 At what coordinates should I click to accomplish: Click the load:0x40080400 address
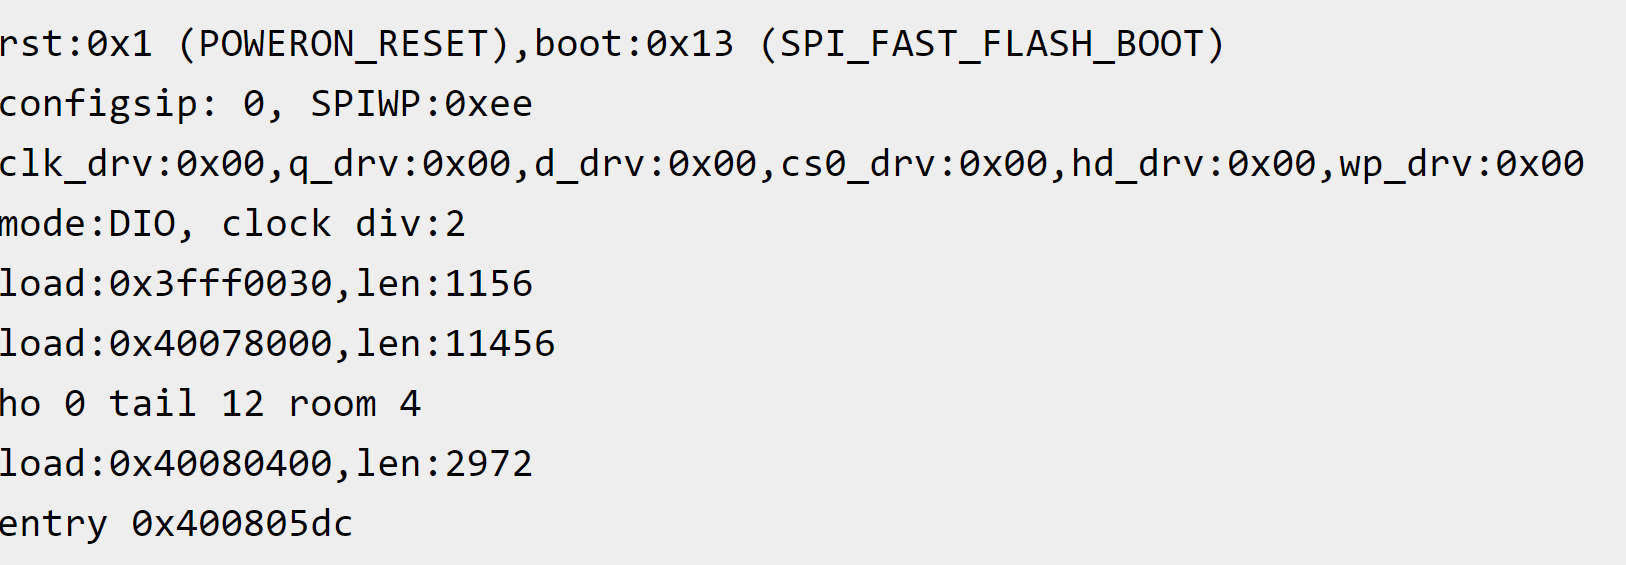point(166,465)
